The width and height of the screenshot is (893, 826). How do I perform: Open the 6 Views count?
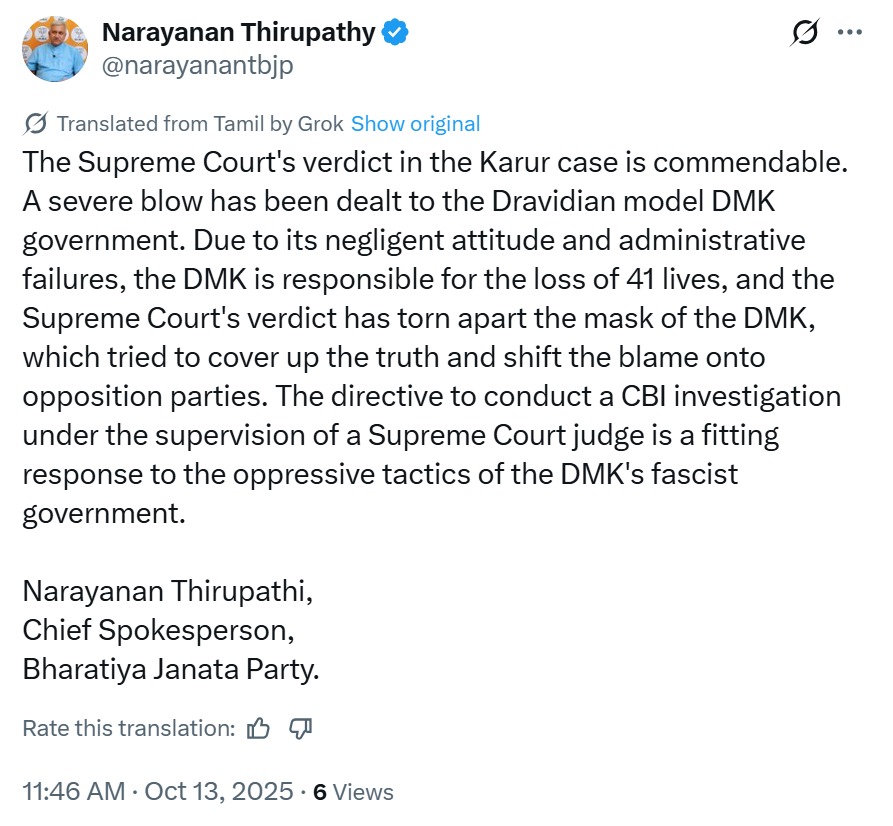click(x=353, y=792)
